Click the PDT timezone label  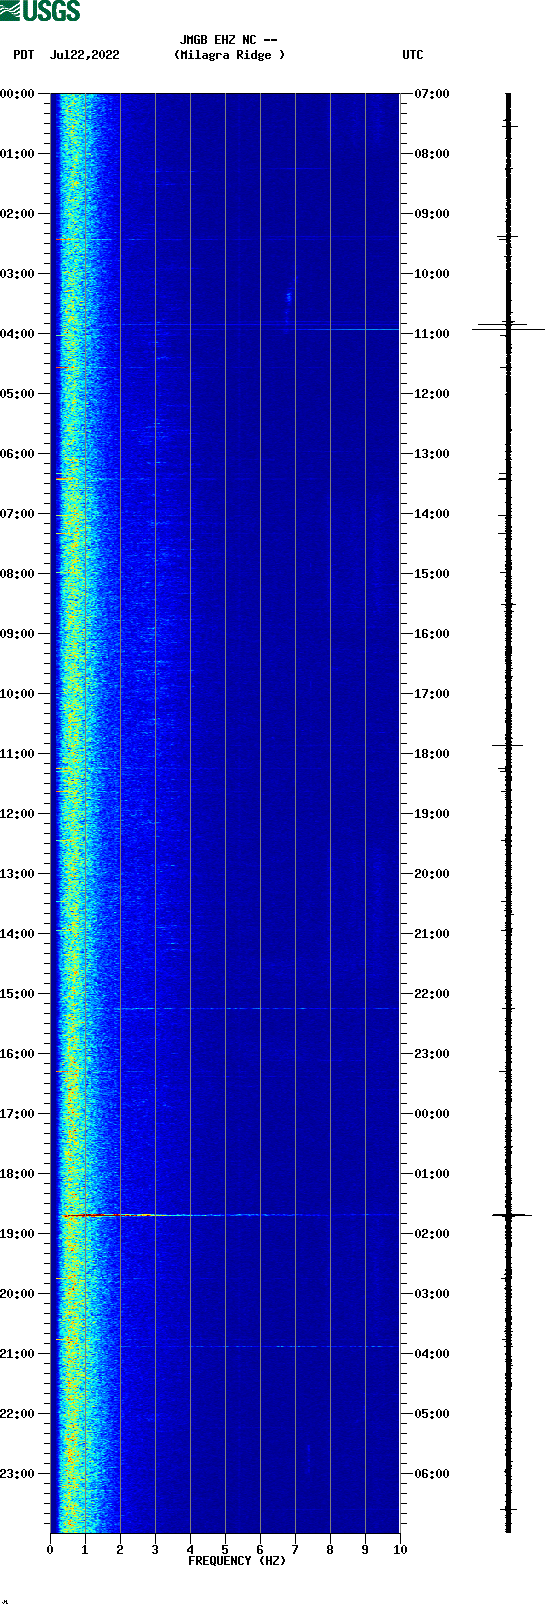tap(23, 55)
